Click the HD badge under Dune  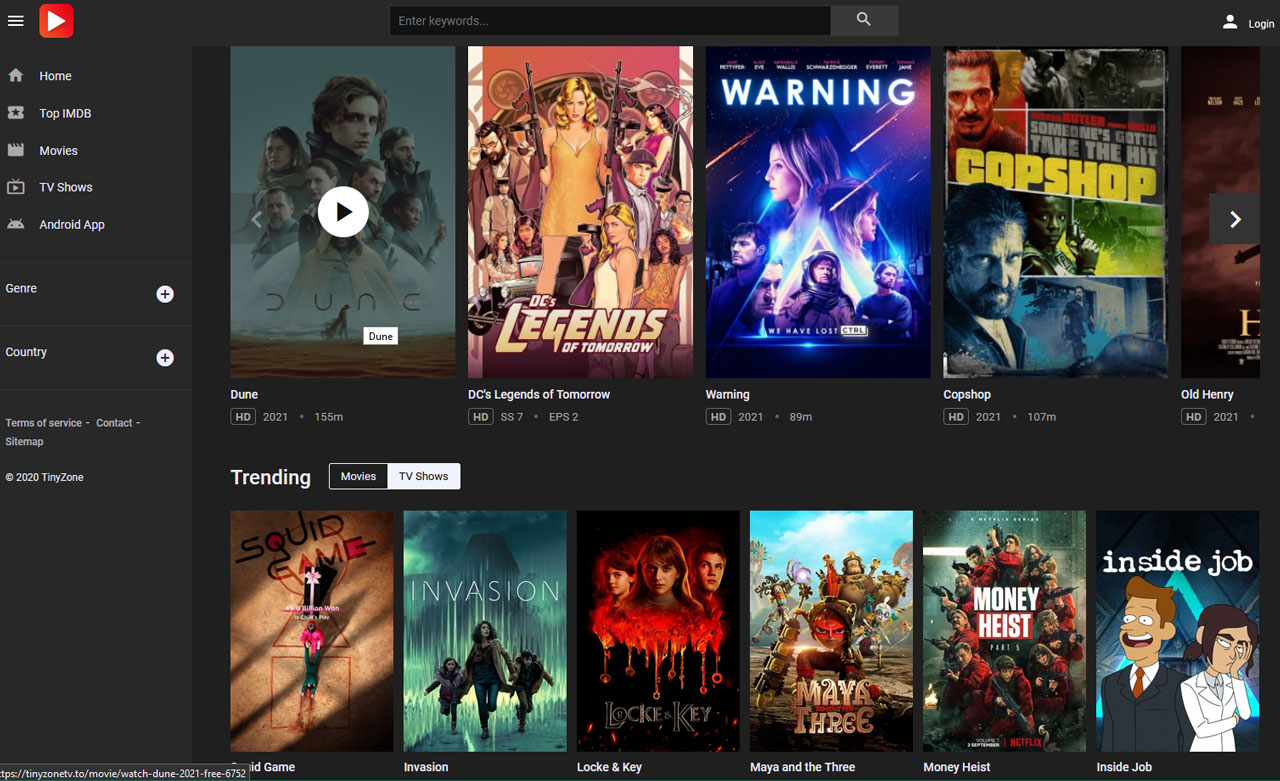[x=243, y=417]
